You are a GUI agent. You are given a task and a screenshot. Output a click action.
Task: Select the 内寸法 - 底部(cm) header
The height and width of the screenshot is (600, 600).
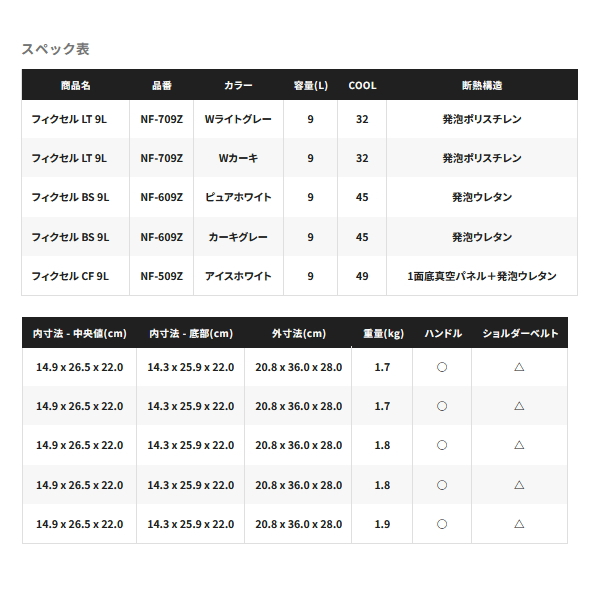tap(191, 334)
